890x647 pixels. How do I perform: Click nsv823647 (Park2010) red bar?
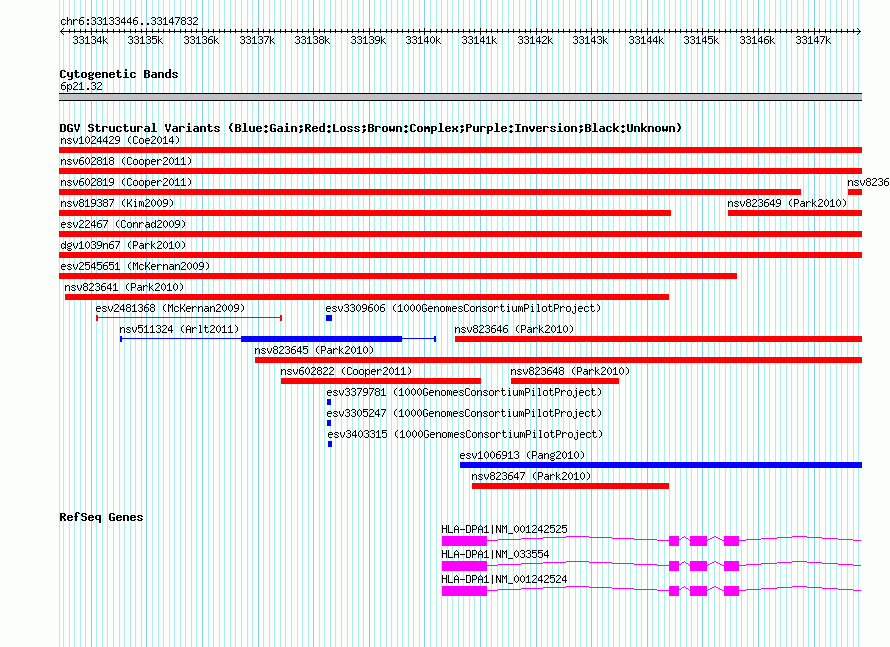(x=570, y=486)
